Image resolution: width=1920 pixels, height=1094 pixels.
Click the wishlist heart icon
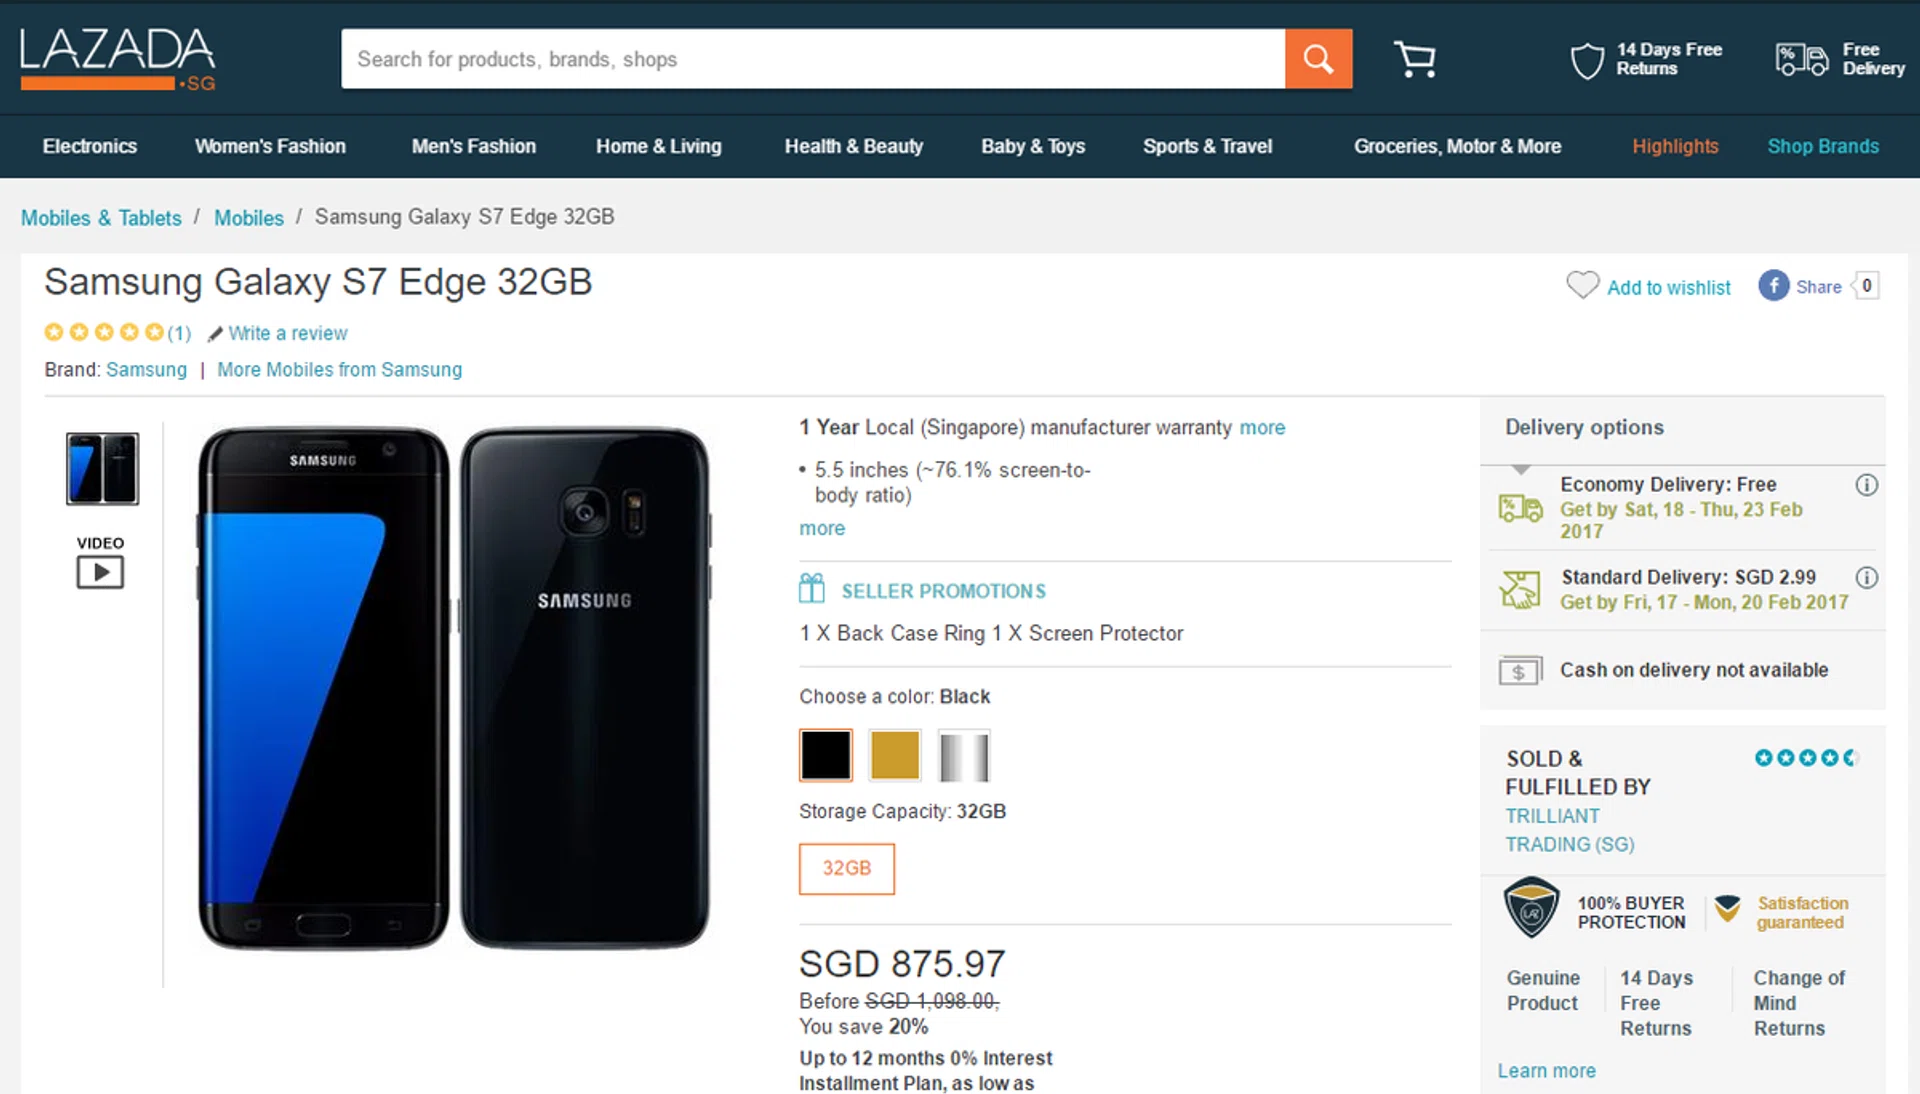[x=1582, y=286]
